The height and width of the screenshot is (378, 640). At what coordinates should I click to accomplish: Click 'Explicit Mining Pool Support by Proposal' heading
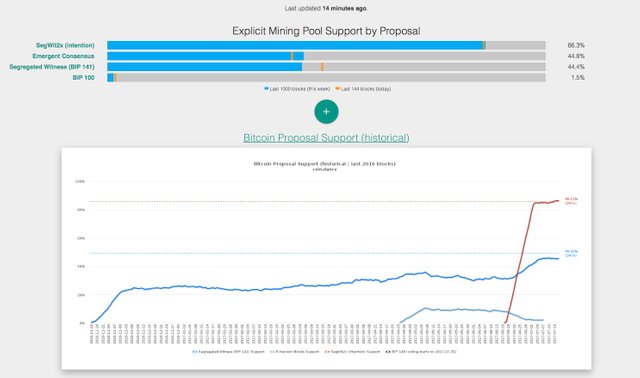[326, 31]
